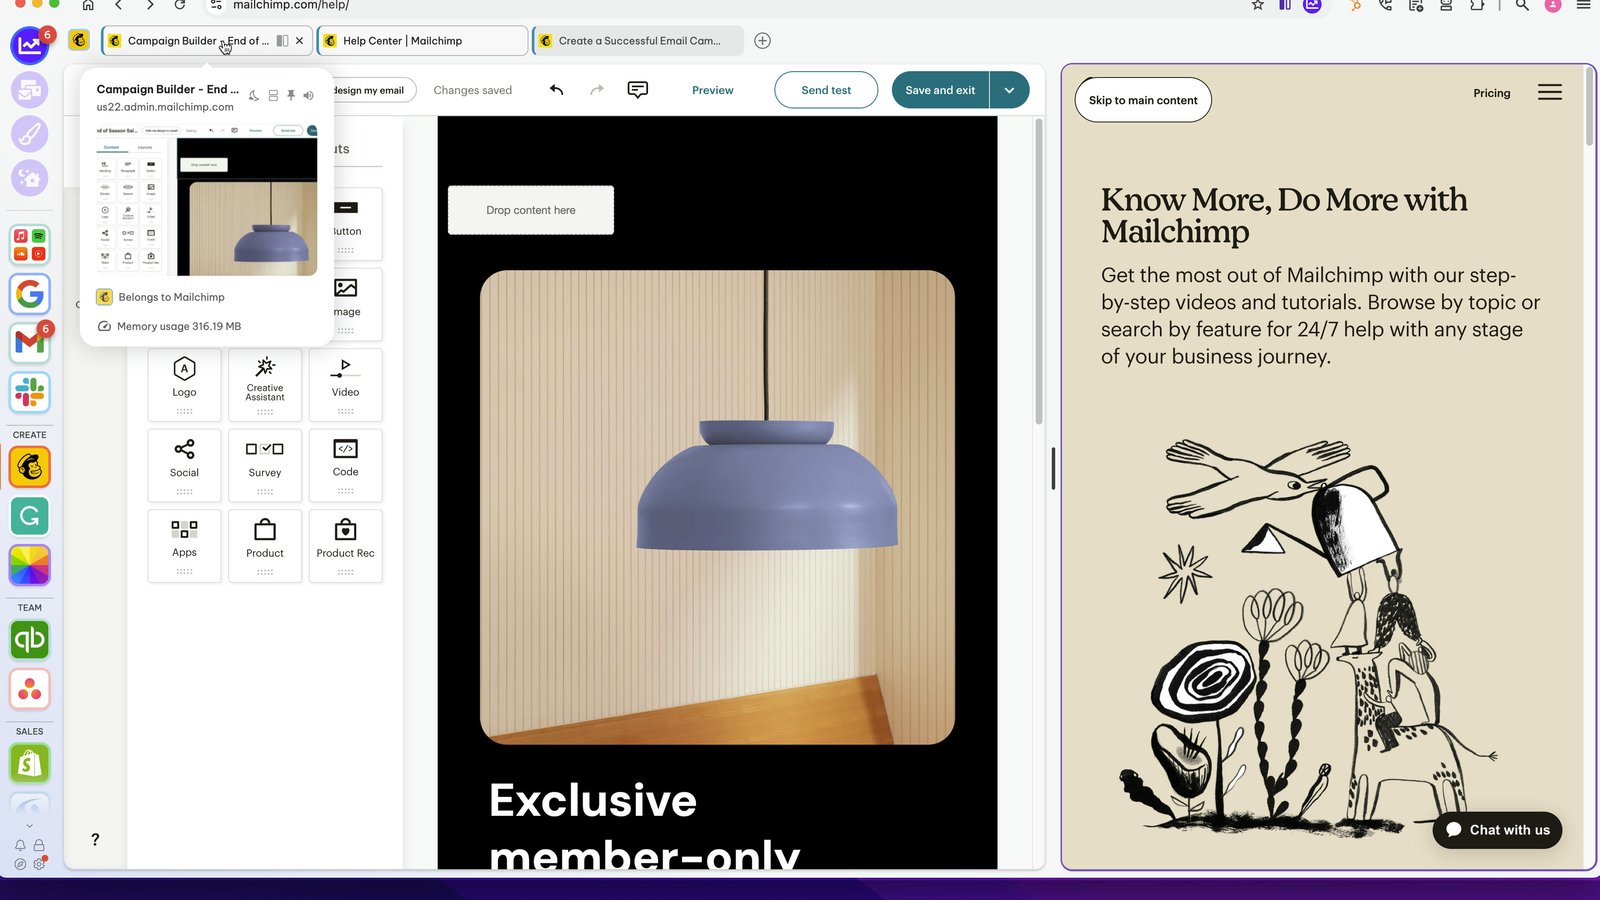Open the browser main menu

tap(1583, 5)
